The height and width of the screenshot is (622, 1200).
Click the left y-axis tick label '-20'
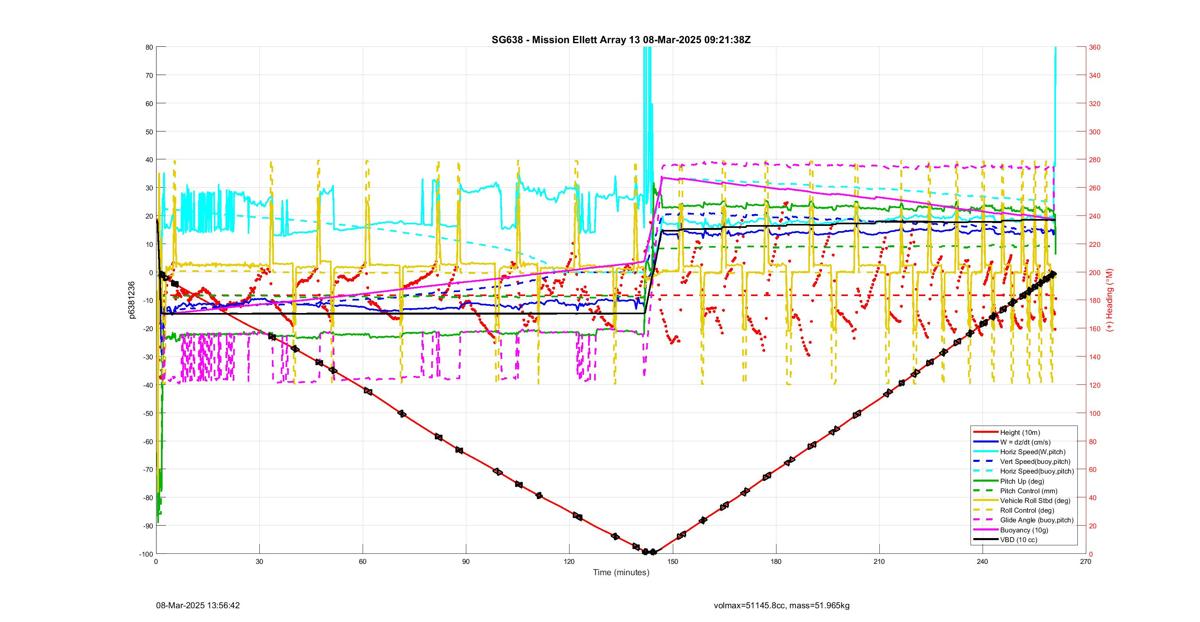tap(147, 328)
